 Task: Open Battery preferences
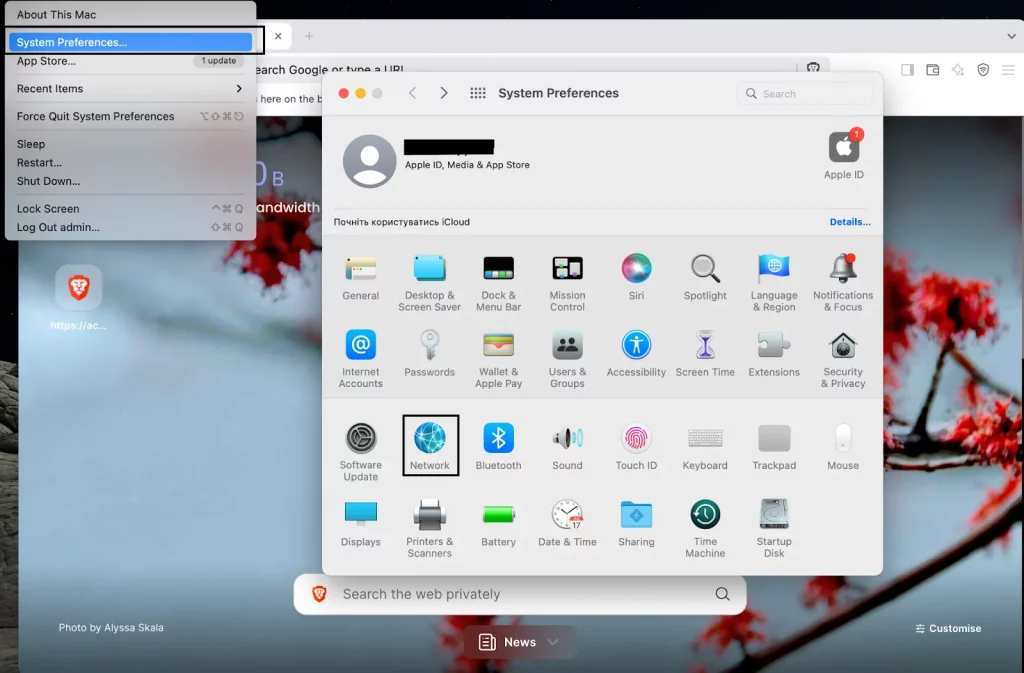[x=498, y=523]
